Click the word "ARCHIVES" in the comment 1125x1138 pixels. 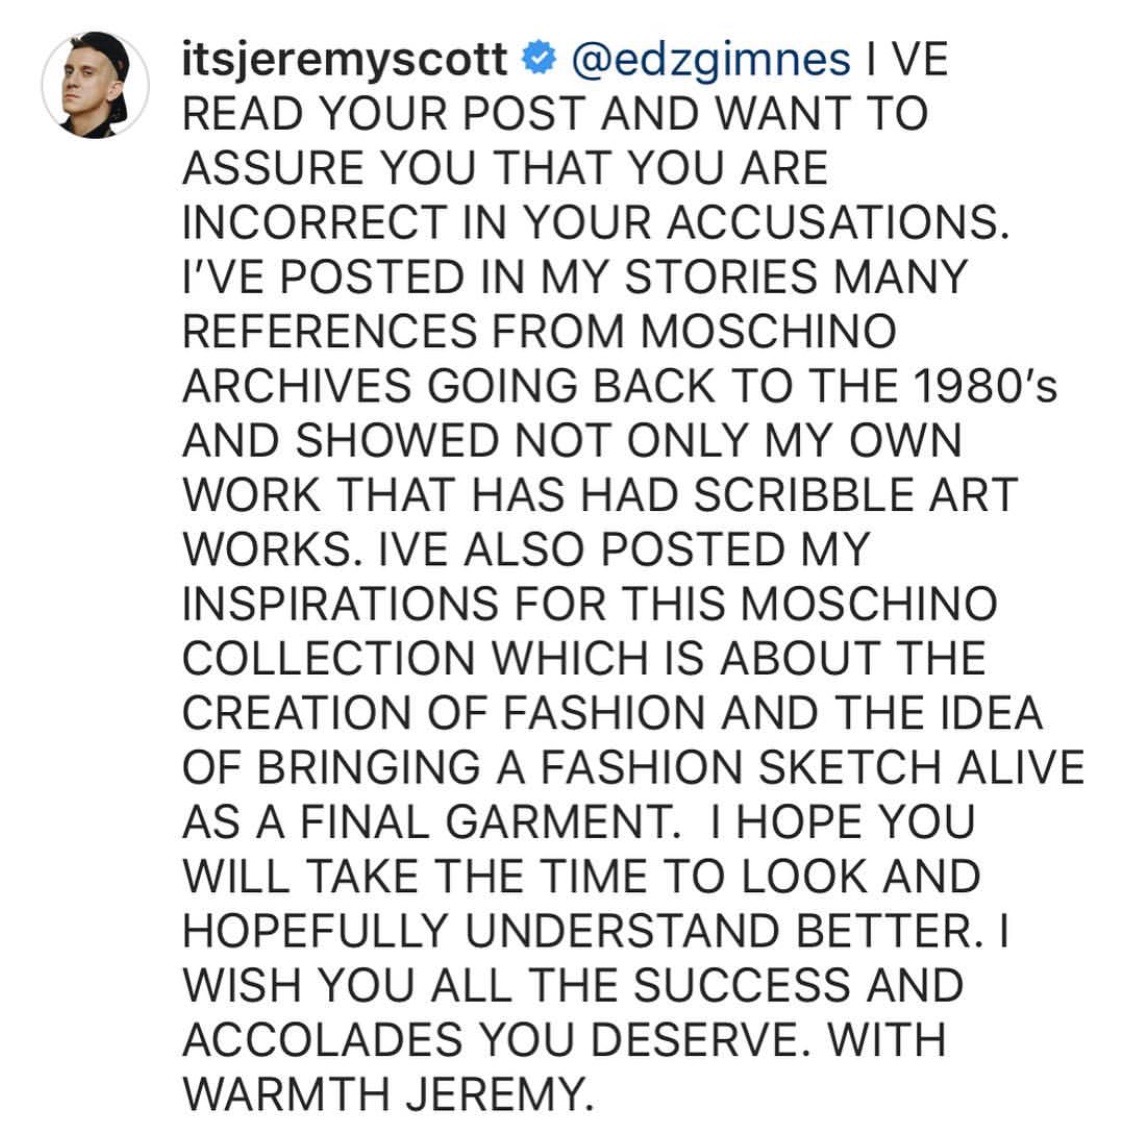coord(297,386)
